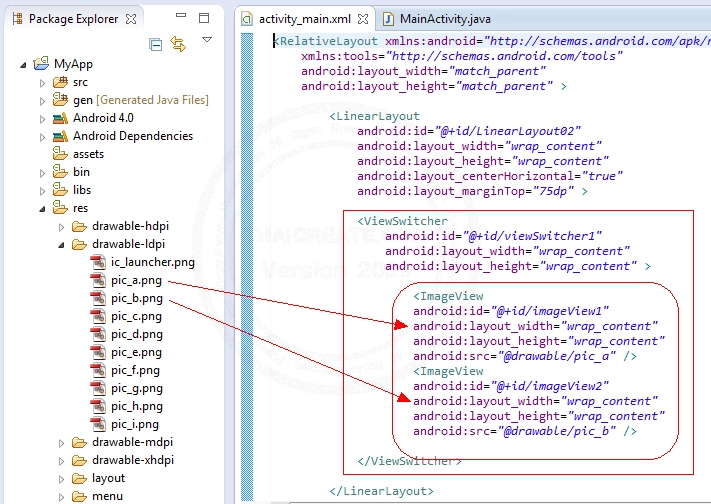Viewport: 711px width, 504px height.
Task: Close the Package Explorer tab
Action: [x=131, y=19]
